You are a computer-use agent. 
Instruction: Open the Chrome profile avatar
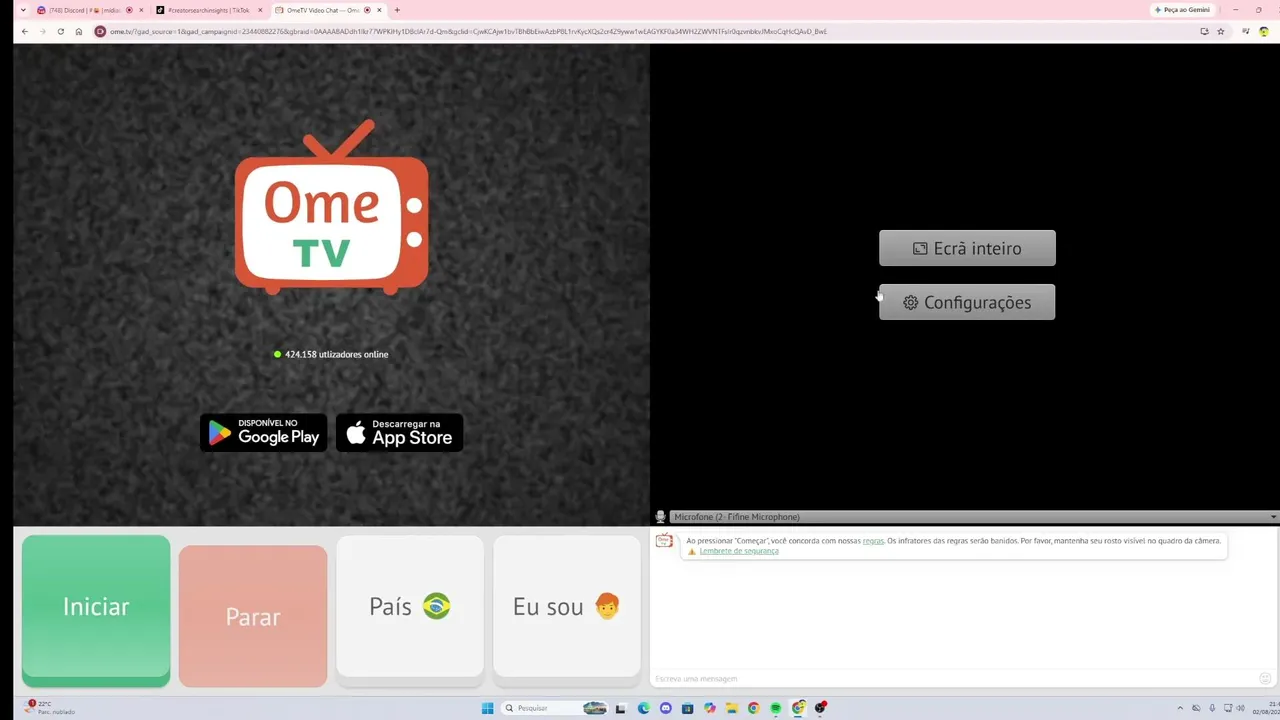pyautogui.click(x=1264, y=31)
